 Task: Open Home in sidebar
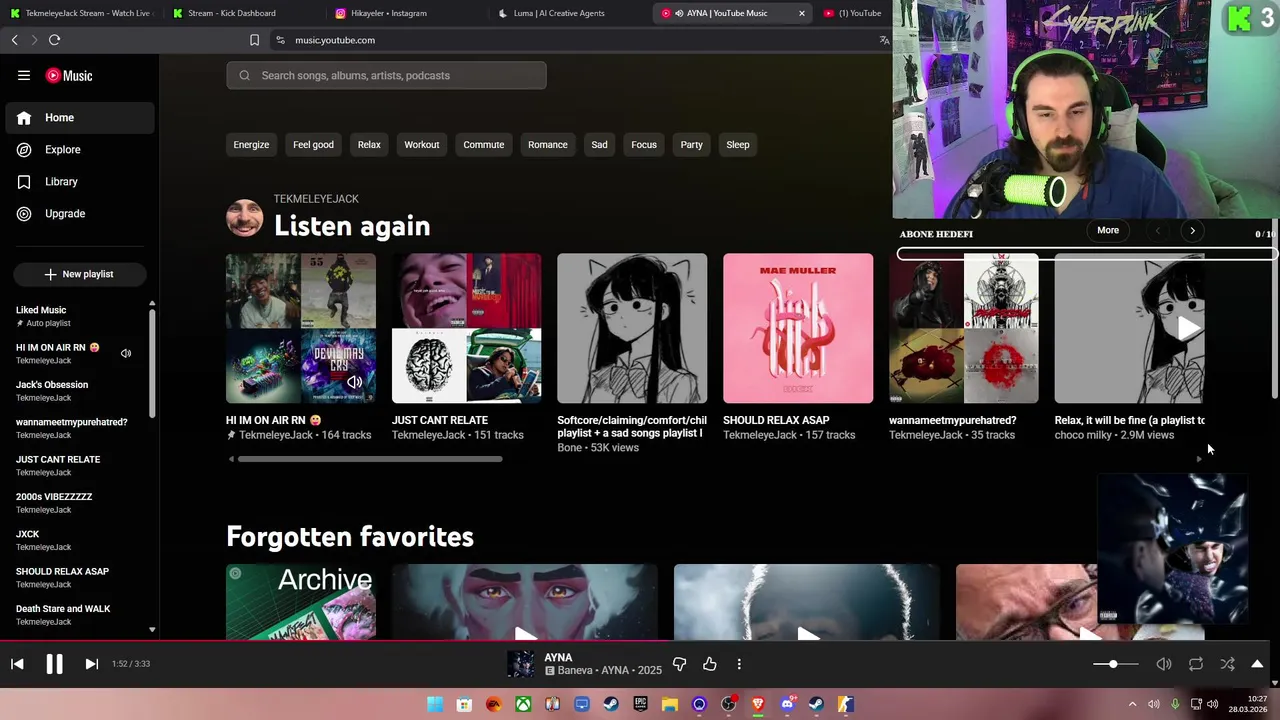[x=79, y=118]
